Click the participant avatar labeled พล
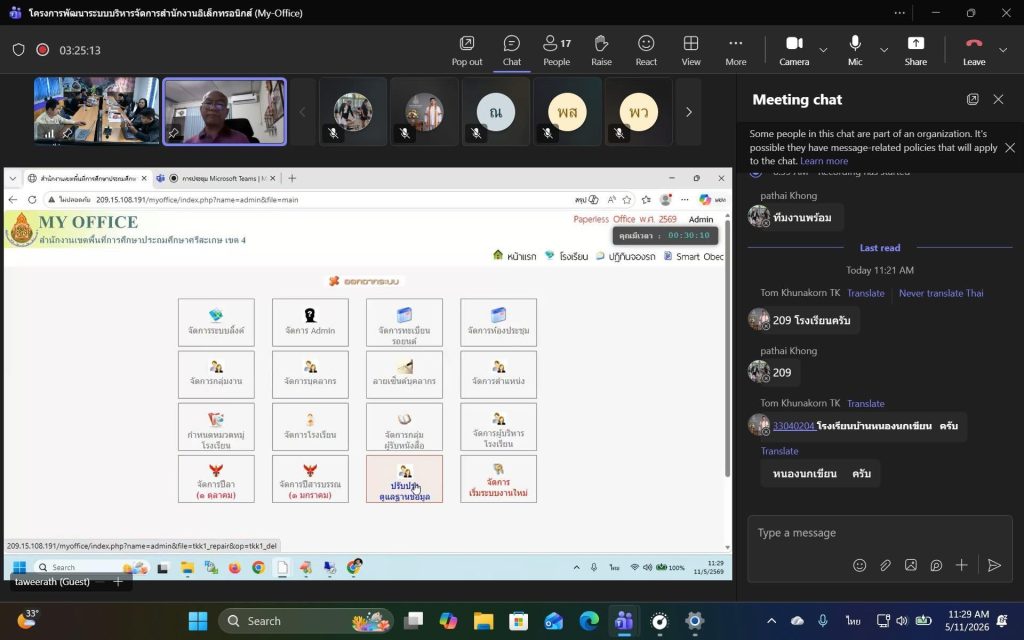The width and height of the screenshot is (1024, 640). pyautogui.click(x=567, y=112)
